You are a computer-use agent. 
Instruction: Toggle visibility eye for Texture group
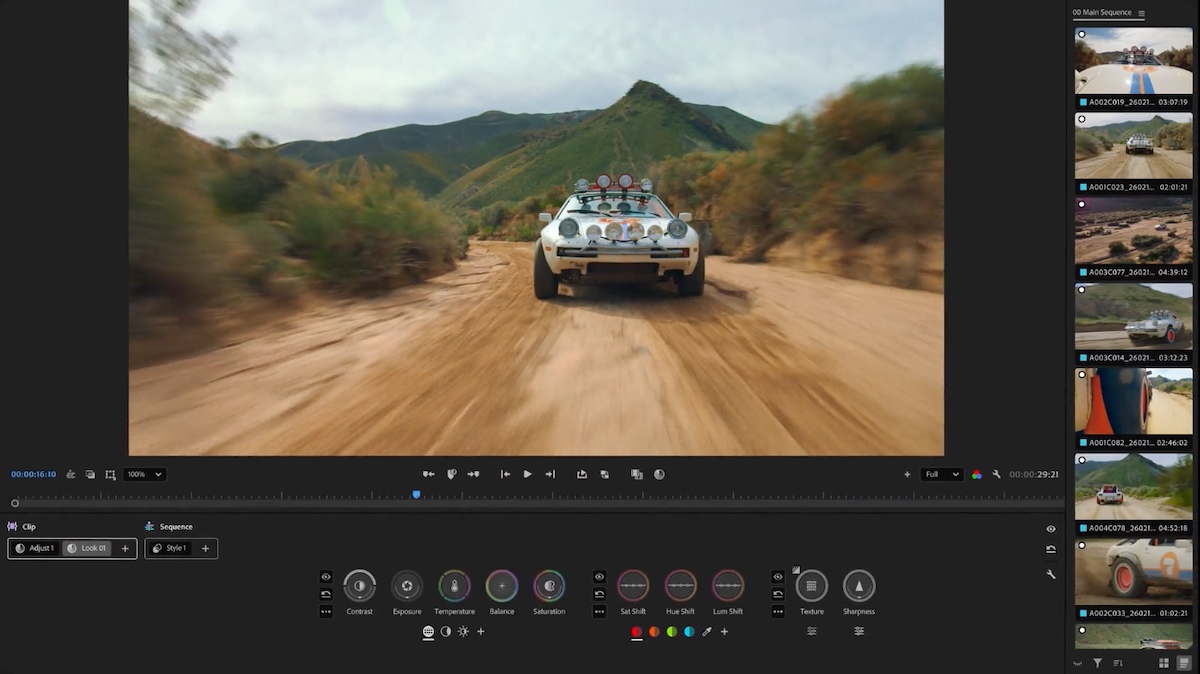[x=778, y=576]
